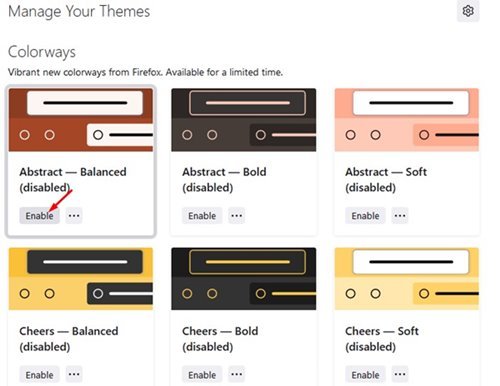The height and width of the screenshot is (386, 500).
Task: Open more options for Abstract — Soft
Action: (x=400, y=216)
